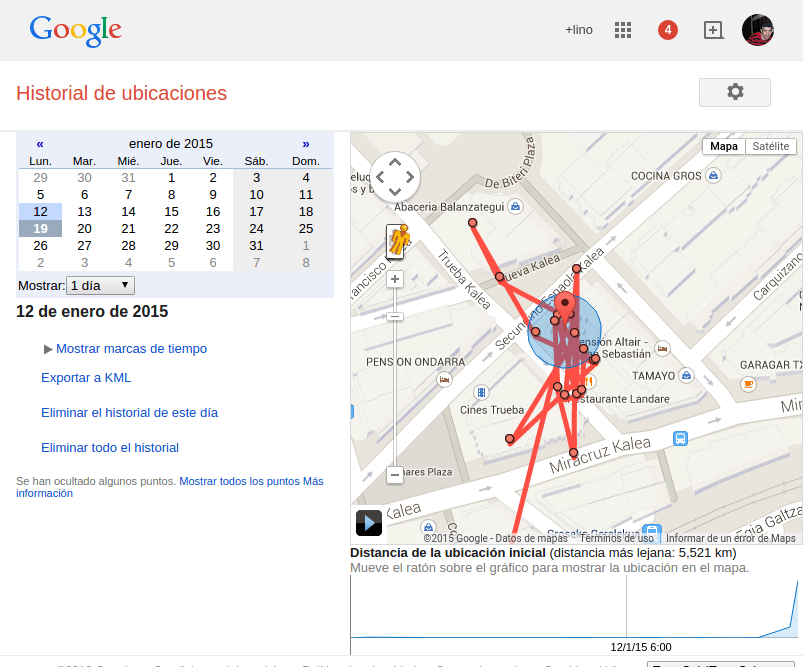Select calendar day 29 of diciembre
This screenshot has height=667, width=804.
coord(41,178)
